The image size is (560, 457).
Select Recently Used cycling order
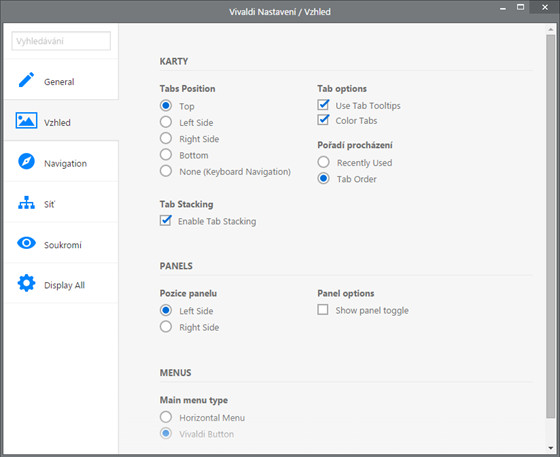(324, 162)
